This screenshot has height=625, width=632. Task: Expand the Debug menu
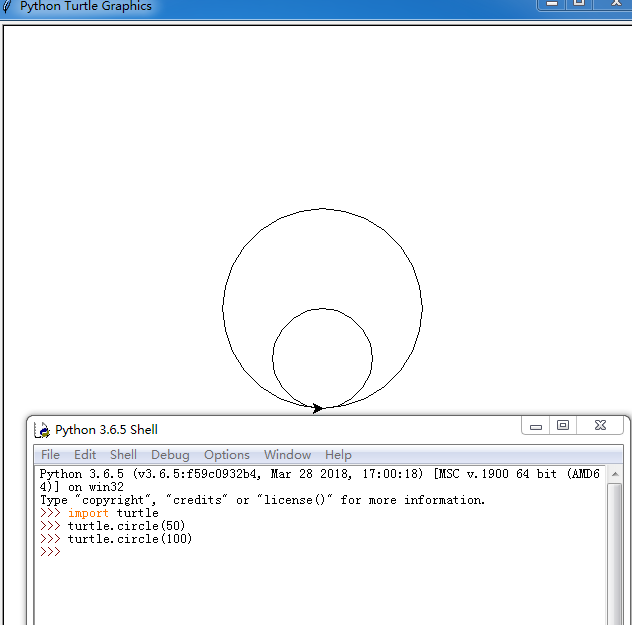click(170, 455)
